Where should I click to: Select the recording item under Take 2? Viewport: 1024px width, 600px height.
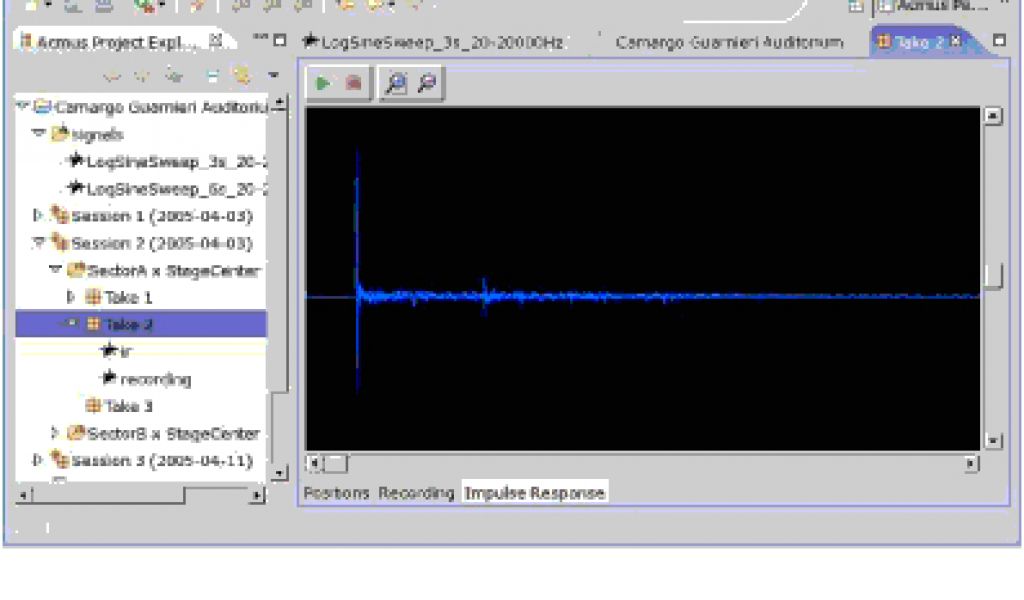[155, 379]
